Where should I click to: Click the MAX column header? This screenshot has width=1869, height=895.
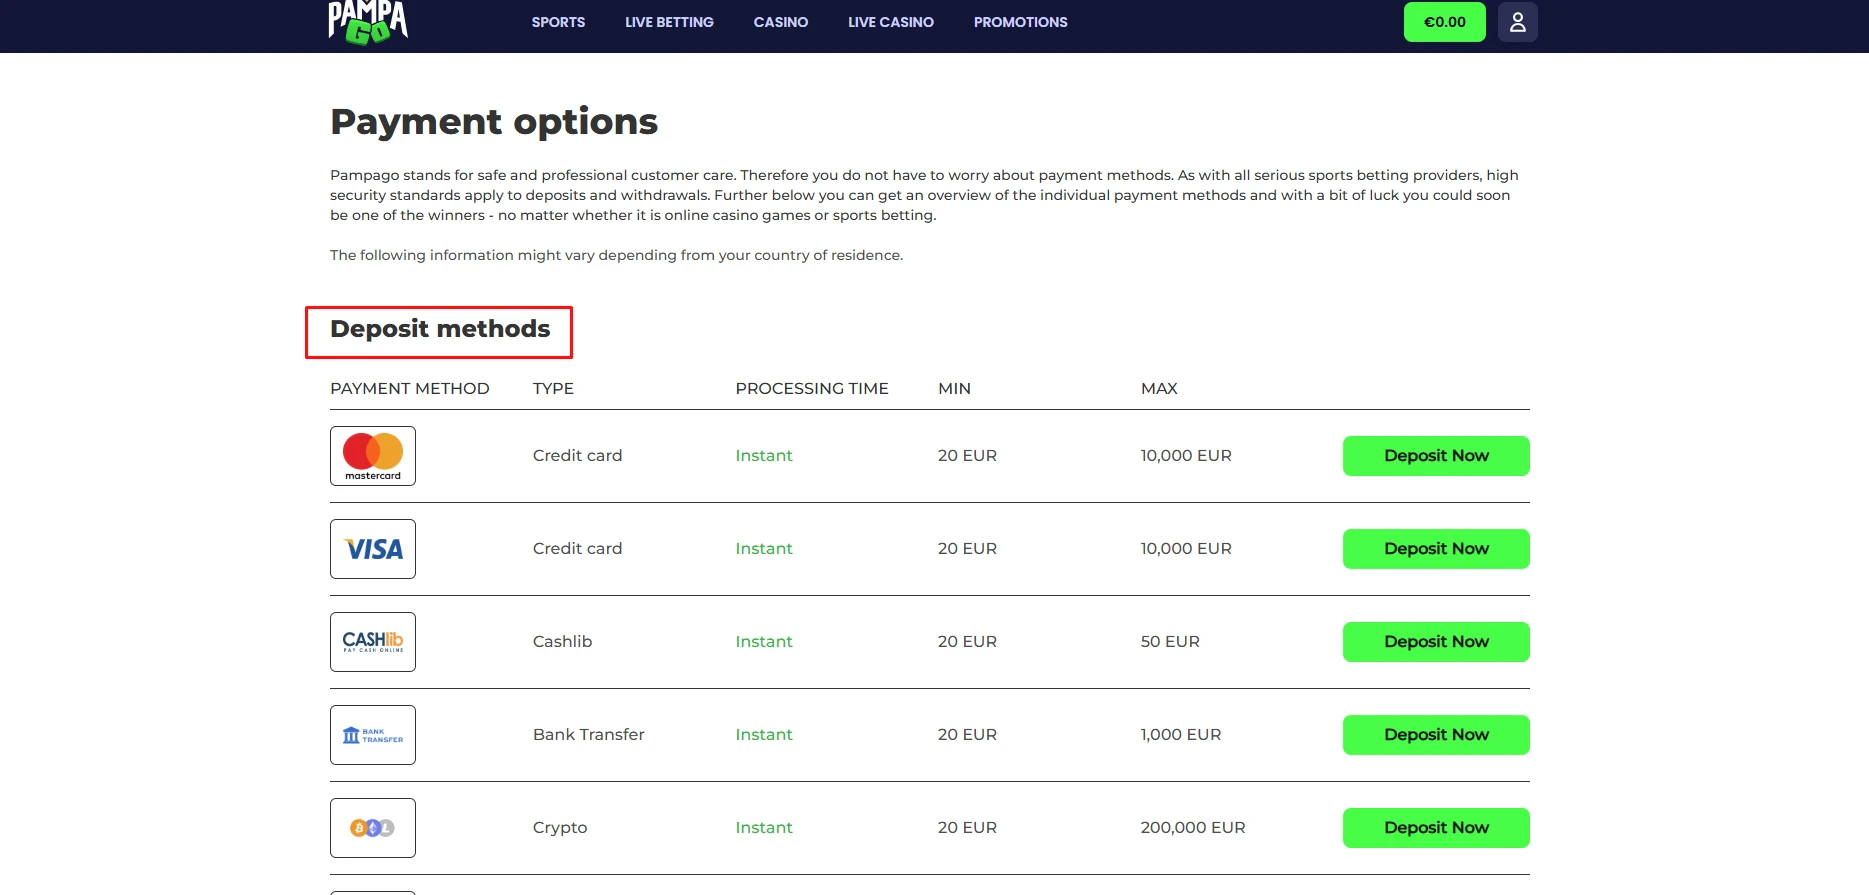click(1159, 388)
